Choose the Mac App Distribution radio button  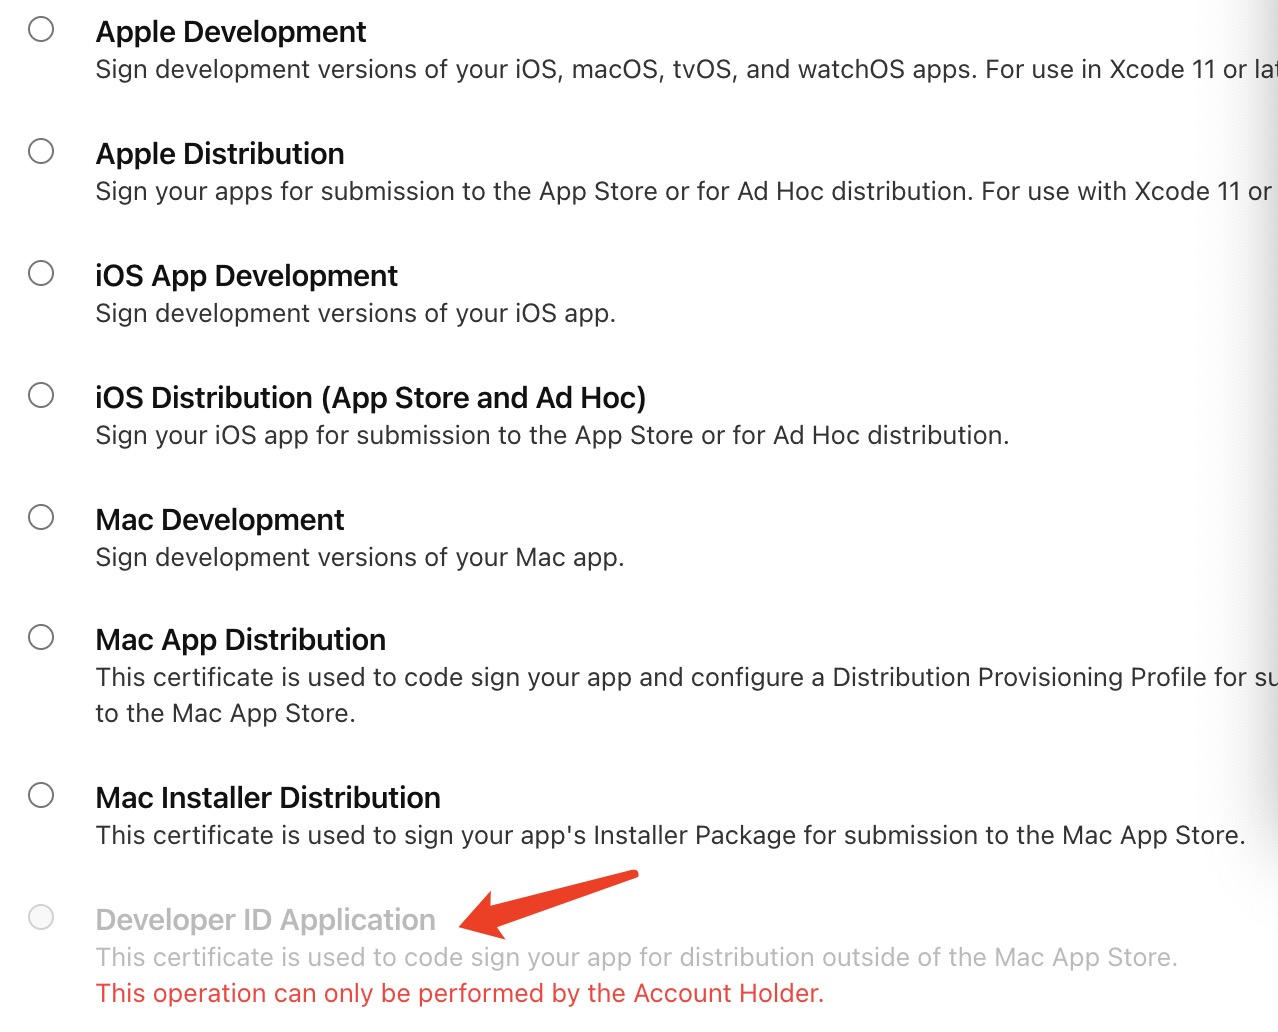pos(41,637)
